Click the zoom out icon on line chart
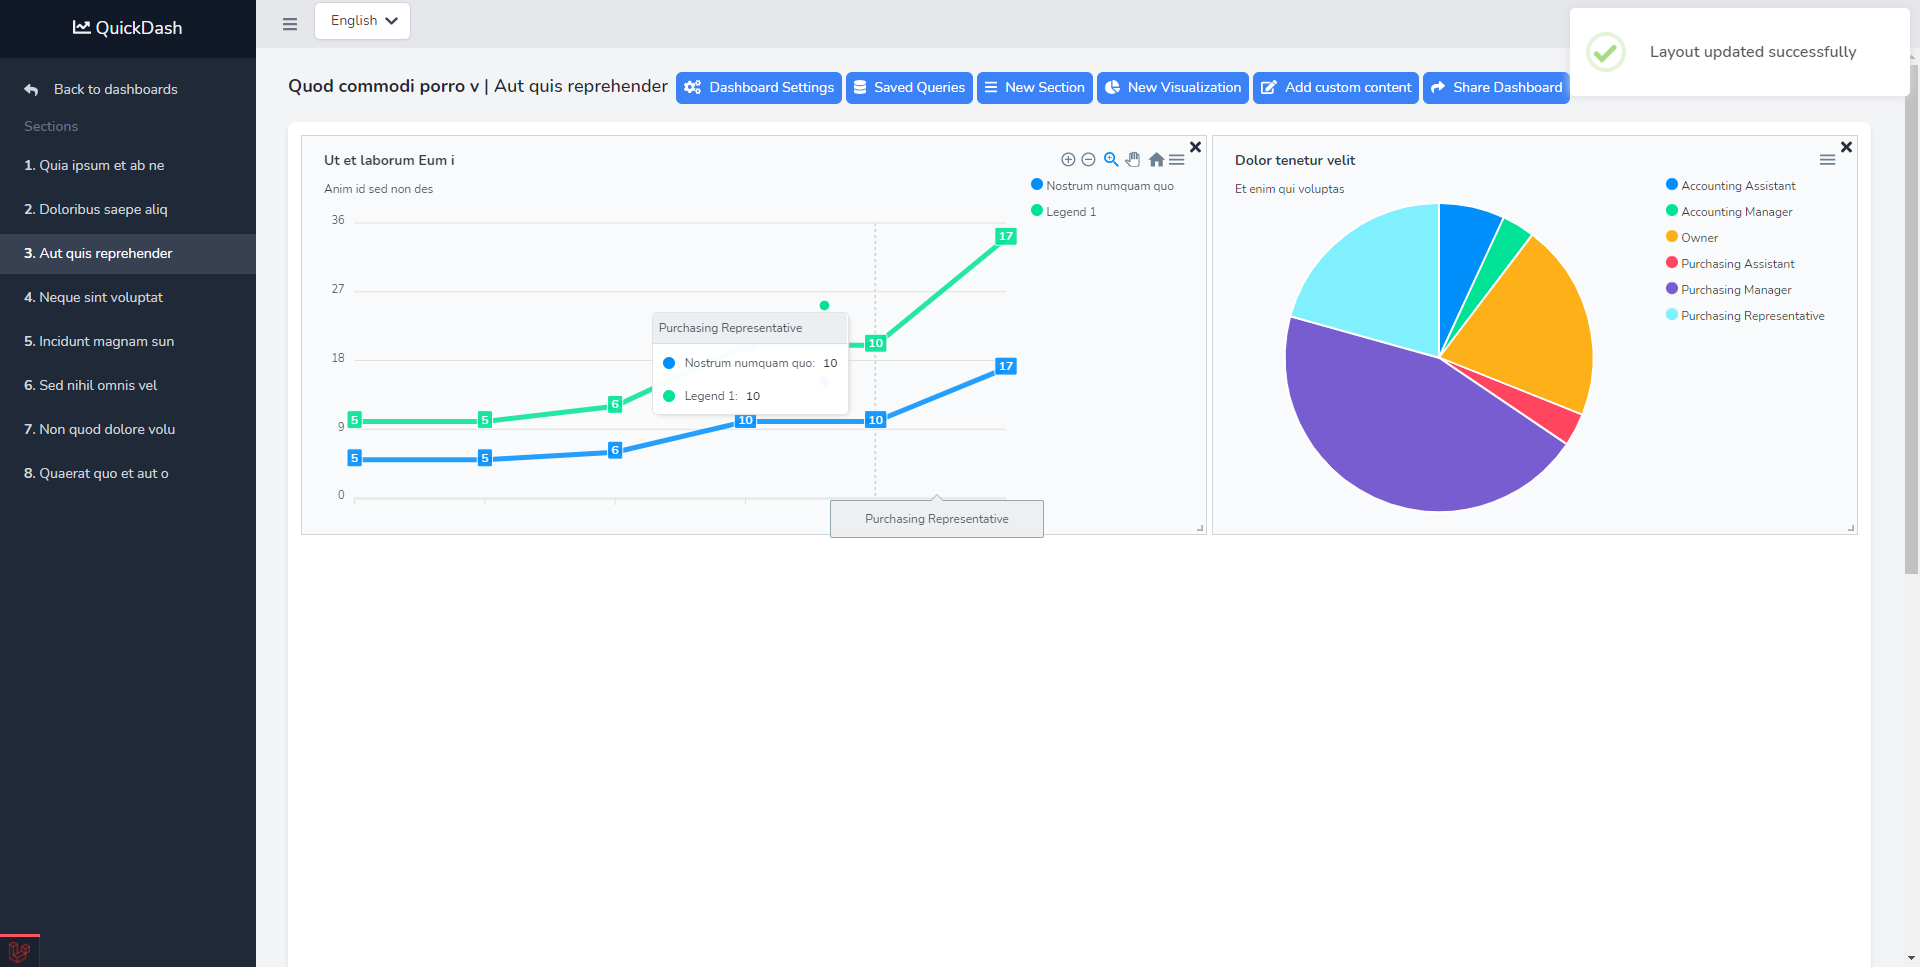 coord(1088,160)
